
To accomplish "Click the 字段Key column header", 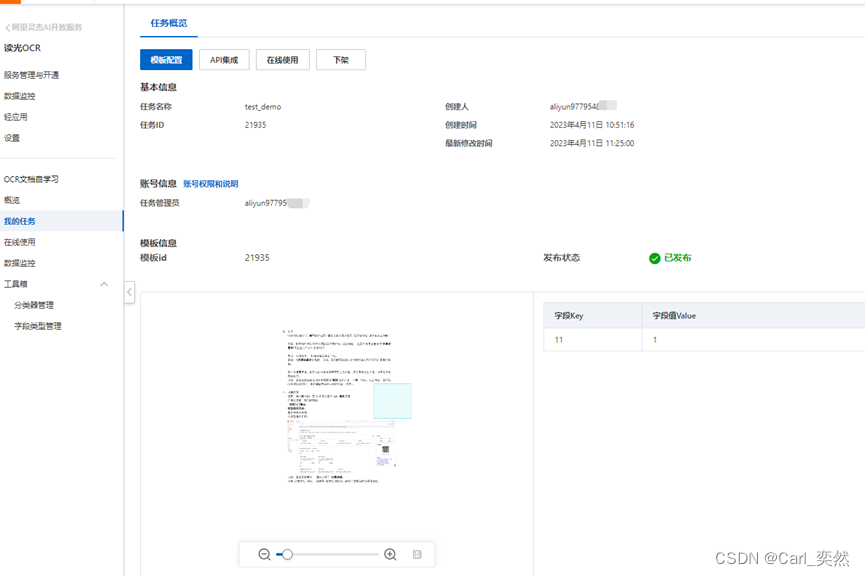I will [x=592, y=316].
